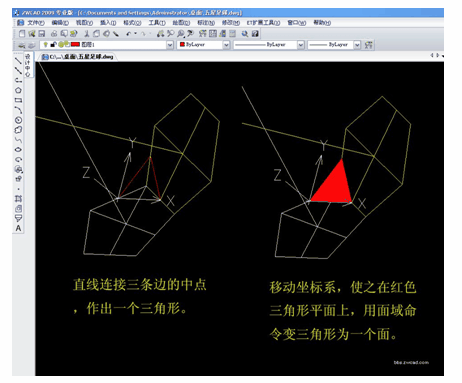Open the Tool Palettes icon

(222, 34)
